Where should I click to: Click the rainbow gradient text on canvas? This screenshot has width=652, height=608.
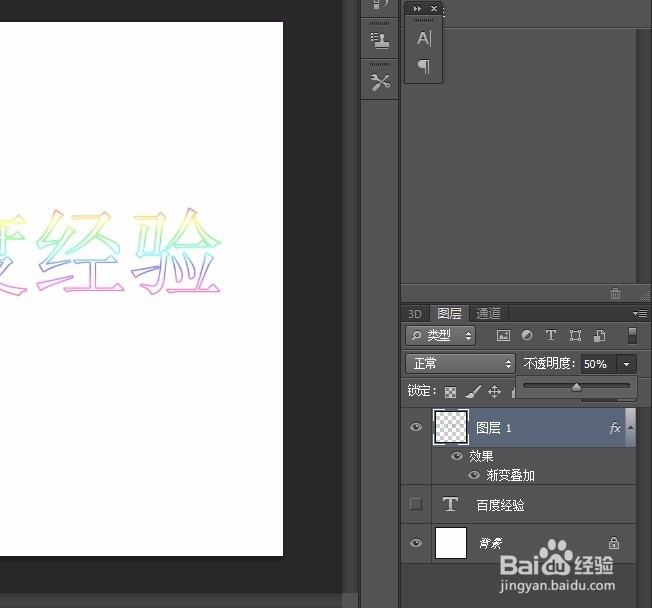(110, 252)
